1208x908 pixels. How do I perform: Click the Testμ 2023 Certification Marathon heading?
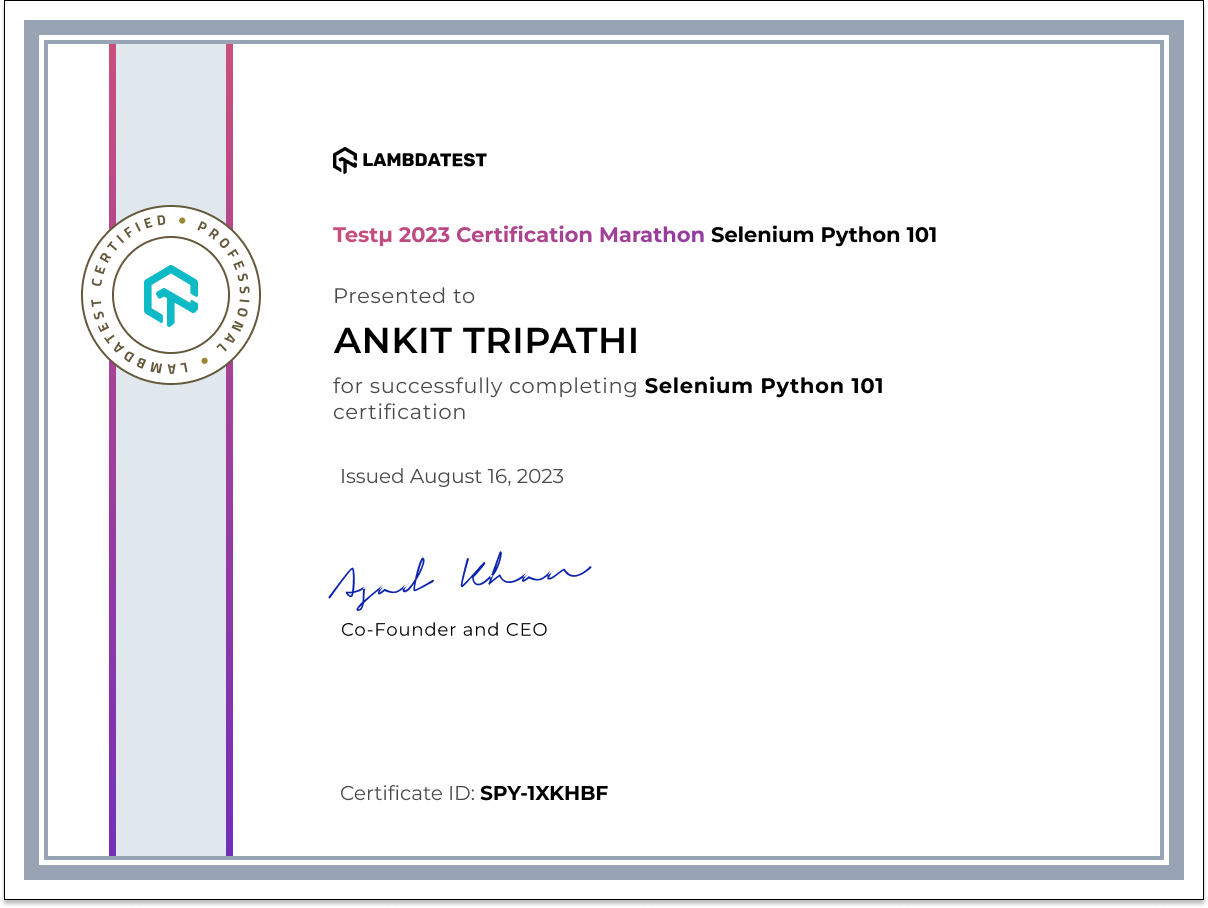click(516, 234)
